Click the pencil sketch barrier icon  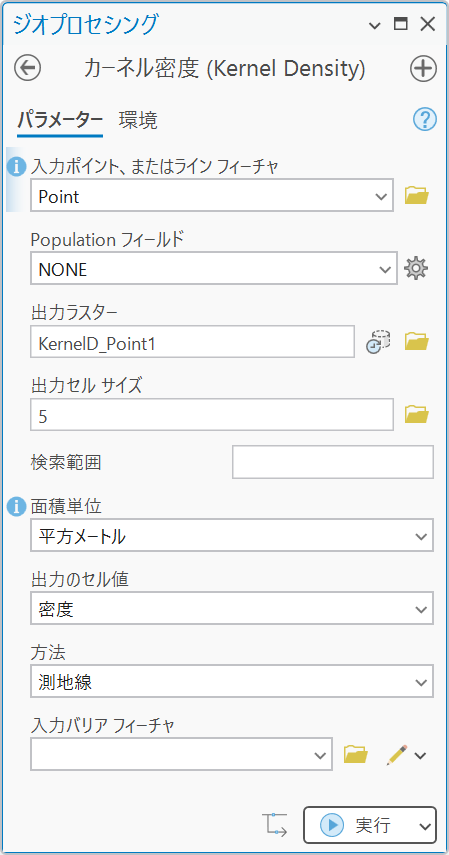[397, 755]
